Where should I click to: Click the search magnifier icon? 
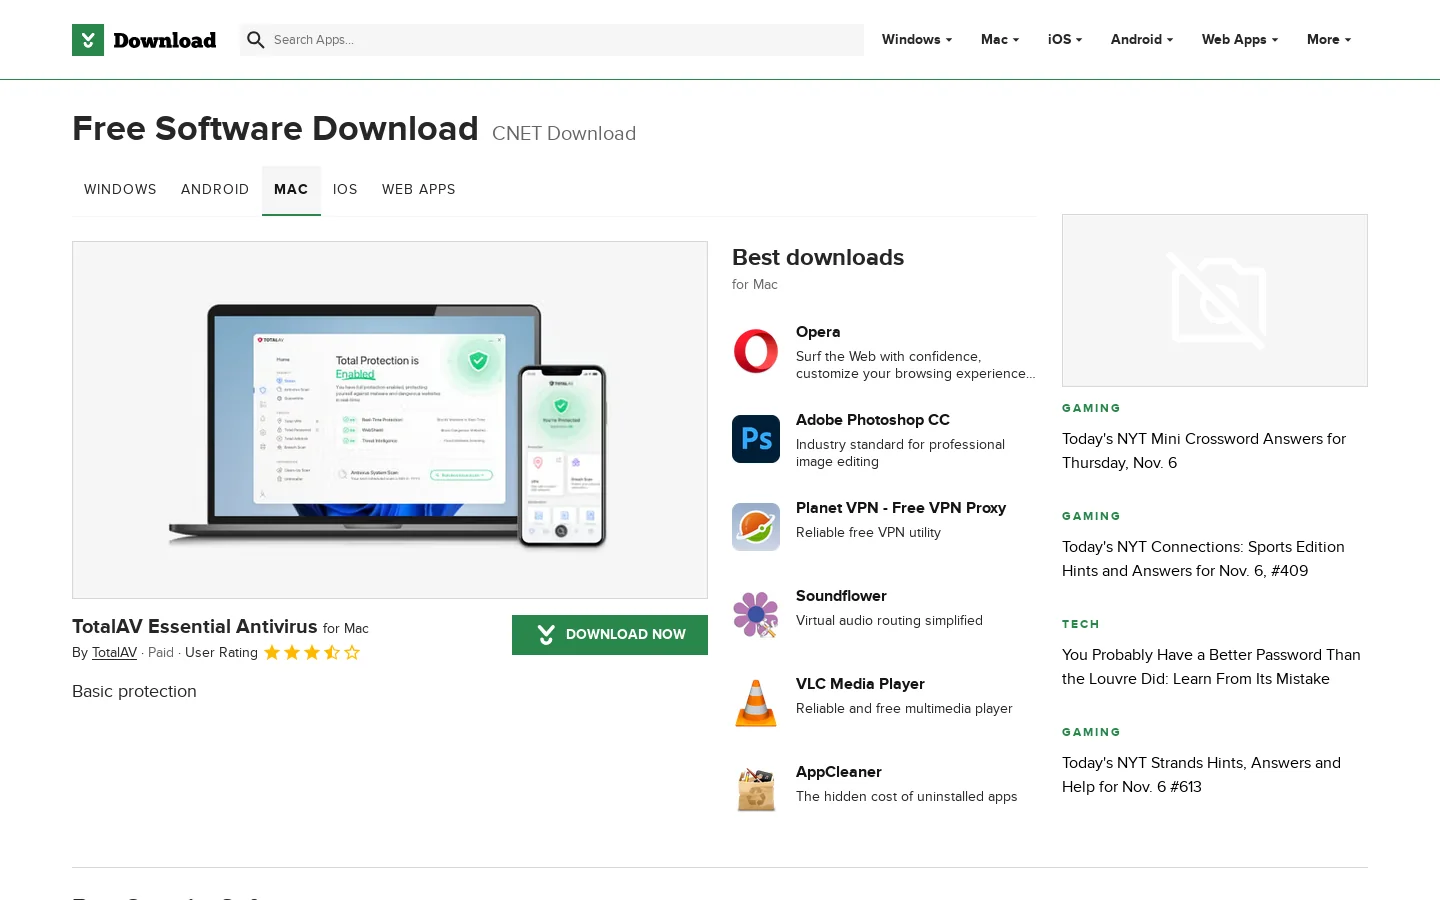click(x=256, y=40)
